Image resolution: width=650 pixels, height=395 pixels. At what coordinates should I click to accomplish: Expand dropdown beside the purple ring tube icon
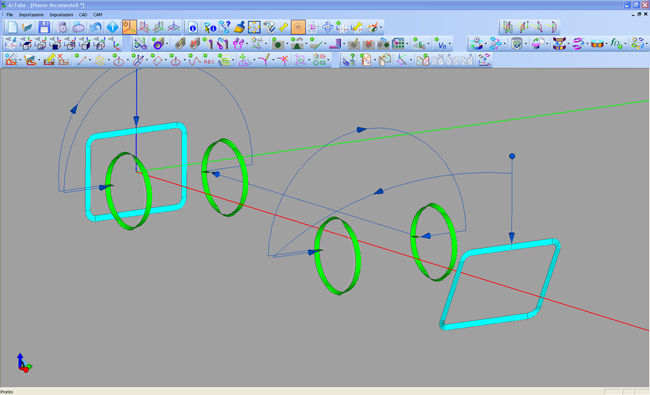click(x=167, y=44)
